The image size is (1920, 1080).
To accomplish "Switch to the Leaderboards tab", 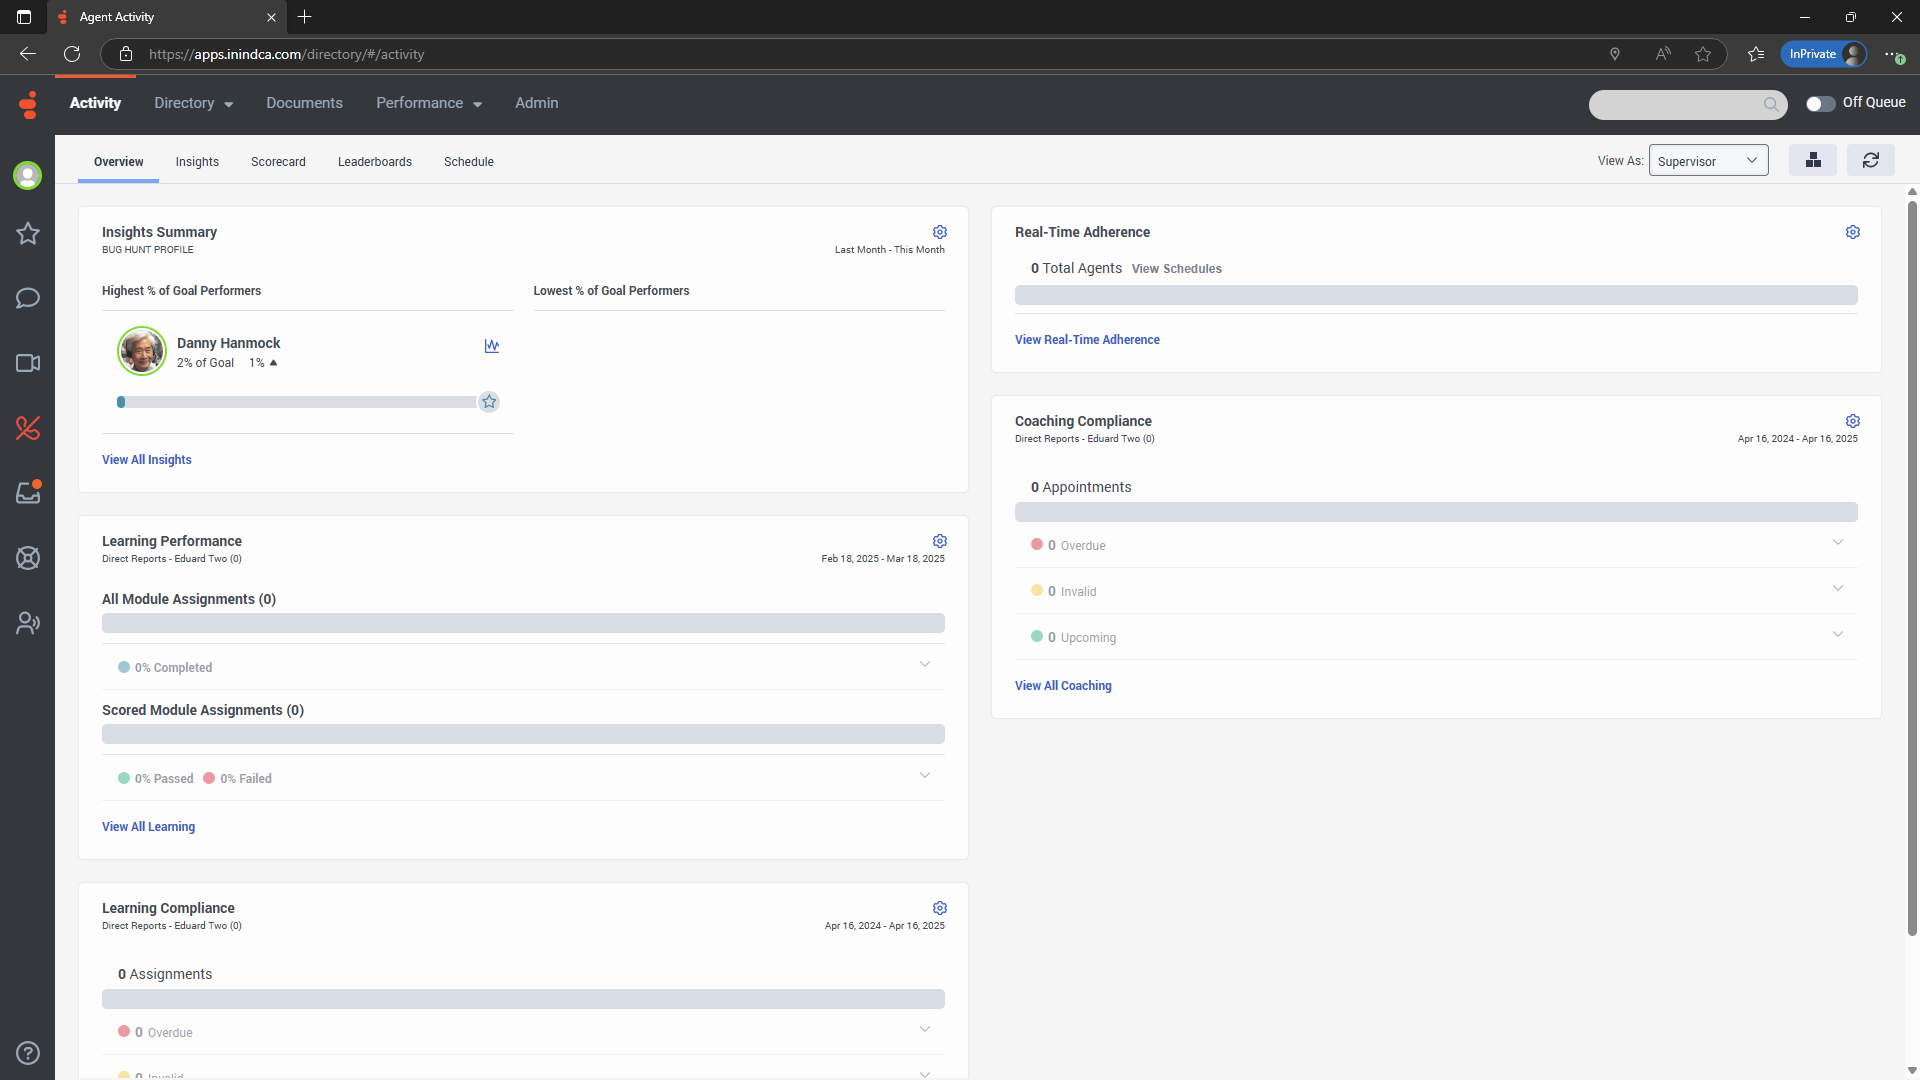I will pos(374,162).
